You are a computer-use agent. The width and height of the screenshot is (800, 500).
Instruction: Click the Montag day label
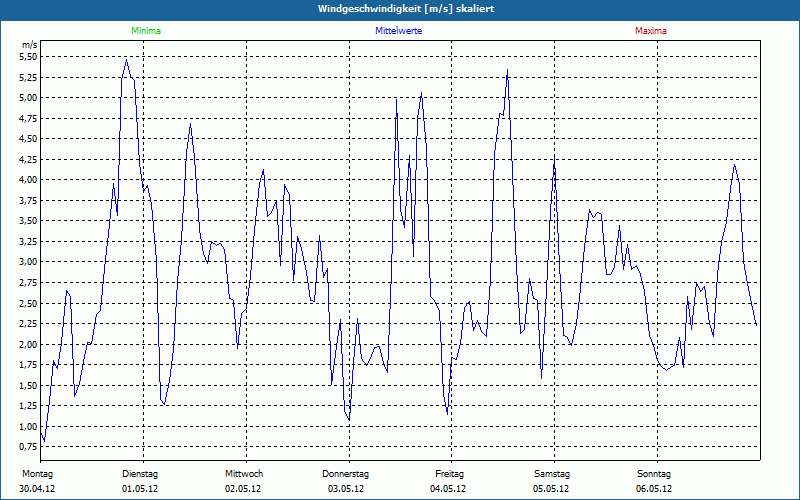(37, 474)
